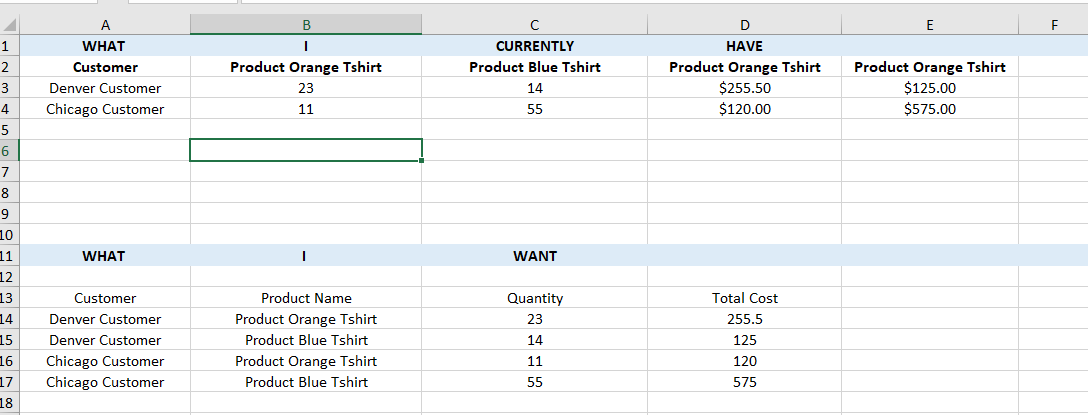Viewport: 1088px width, 415px height.
Task: Click the Product Name header cell
Action: [x=305, y=298]
